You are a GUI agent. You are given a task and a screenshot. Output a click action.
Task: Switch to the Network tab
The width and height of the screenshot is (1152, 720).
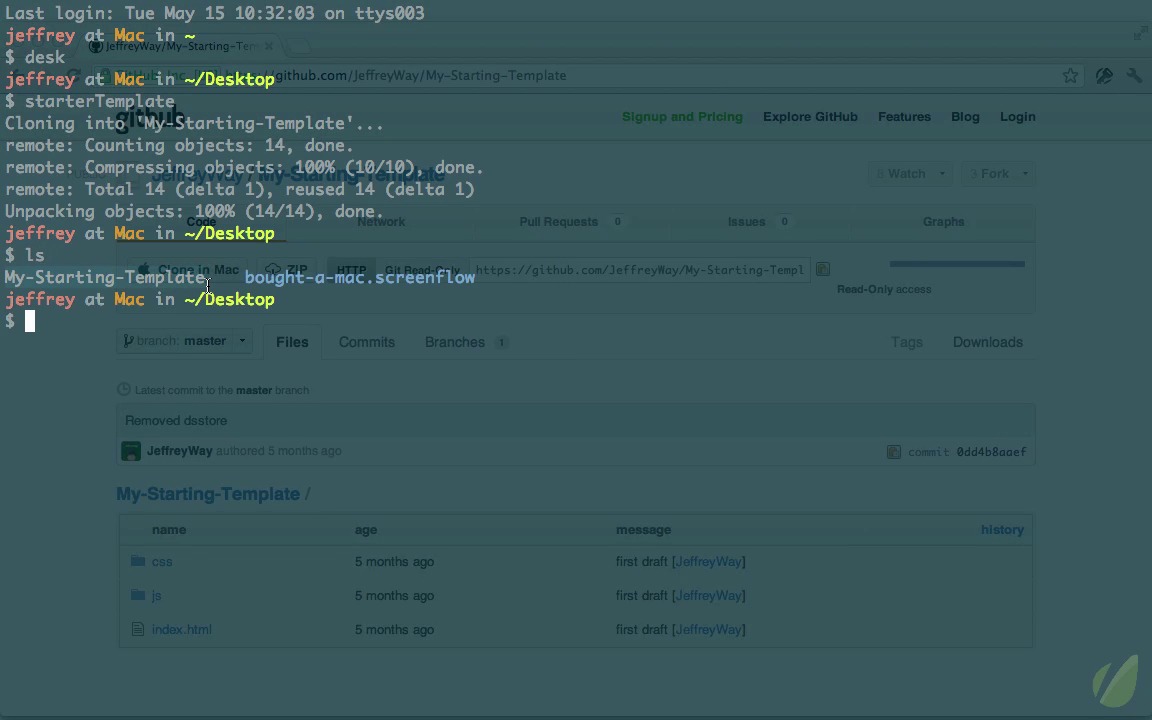(381, 222)
